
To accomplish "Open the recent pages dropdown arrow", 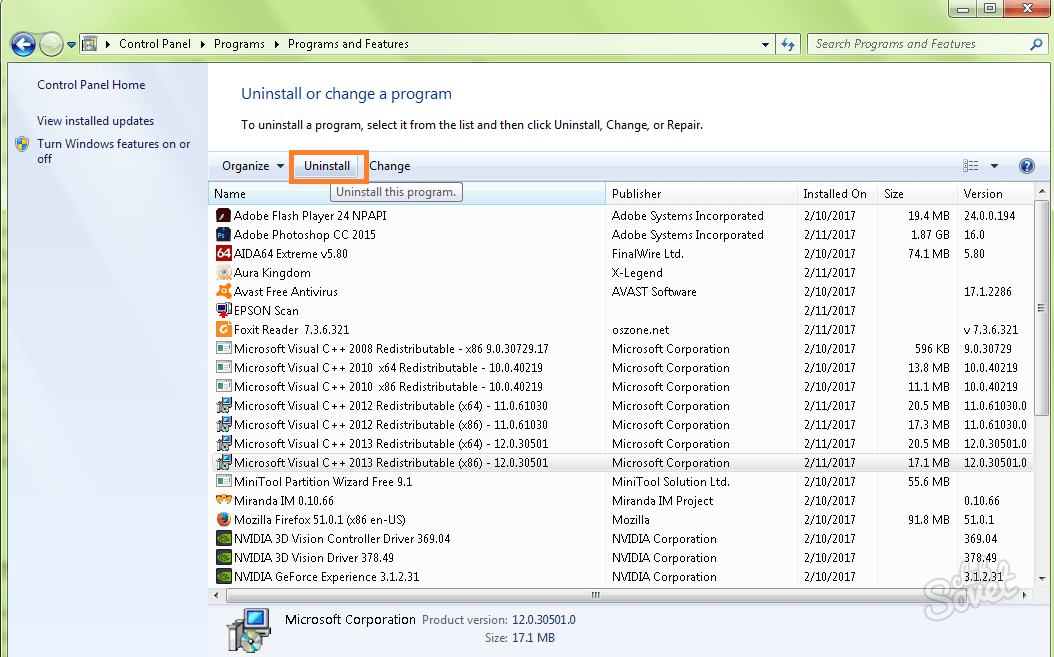I will pyautogui.click(x=71, y=45).
